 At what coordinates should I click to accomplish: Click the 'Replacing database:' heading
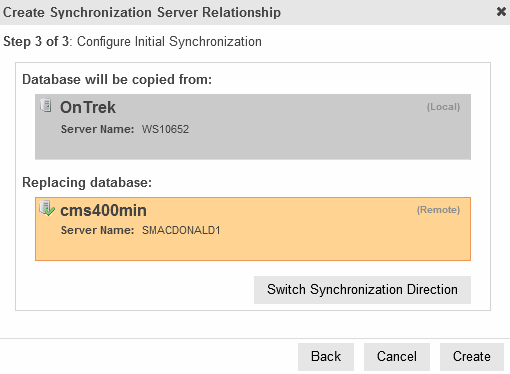click(x=87, y=183)
